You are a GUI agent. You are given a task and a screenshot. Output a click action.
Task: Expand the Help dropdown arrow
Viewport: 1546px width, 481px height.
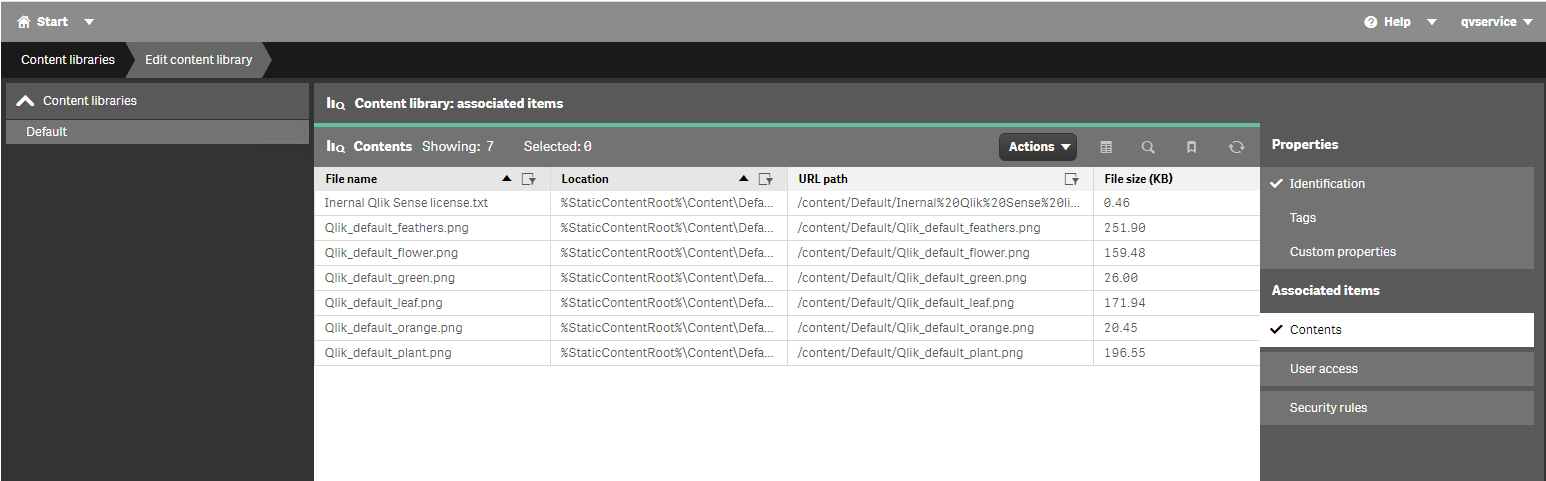tap(1431, 22)
